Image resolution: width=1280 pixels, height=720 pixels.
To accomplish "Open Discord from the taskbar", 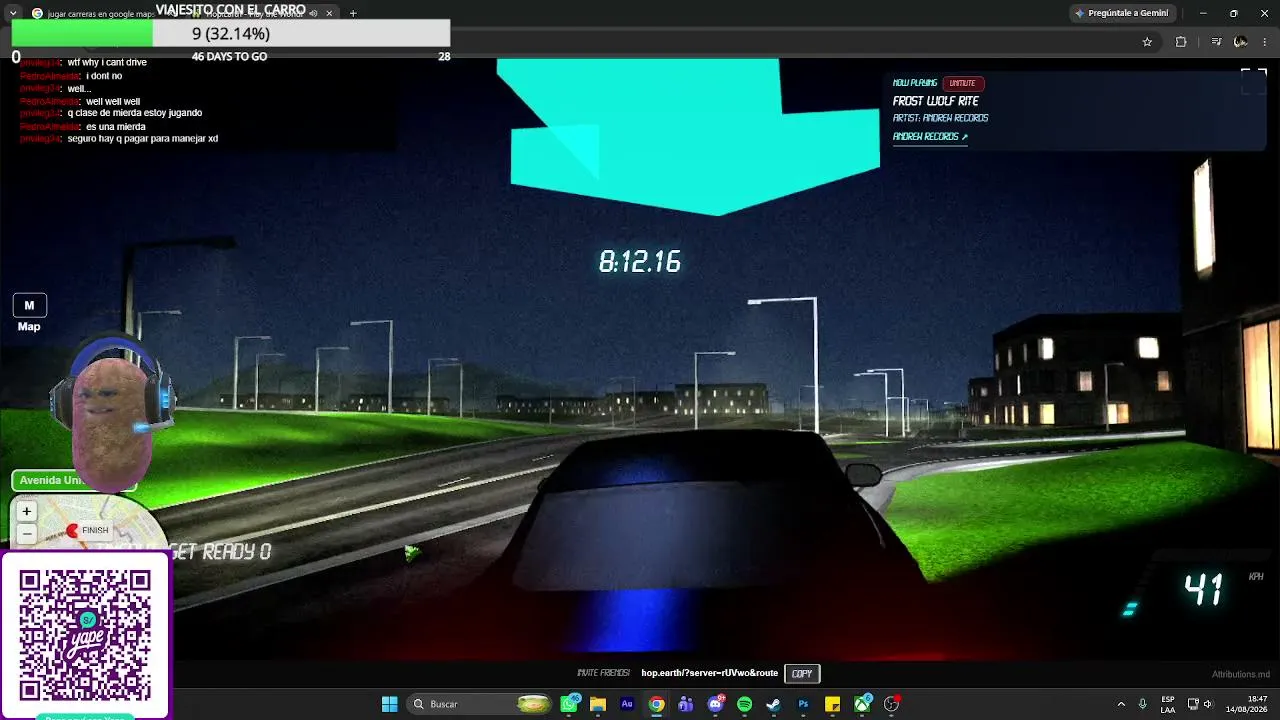I will coord(715,704).
